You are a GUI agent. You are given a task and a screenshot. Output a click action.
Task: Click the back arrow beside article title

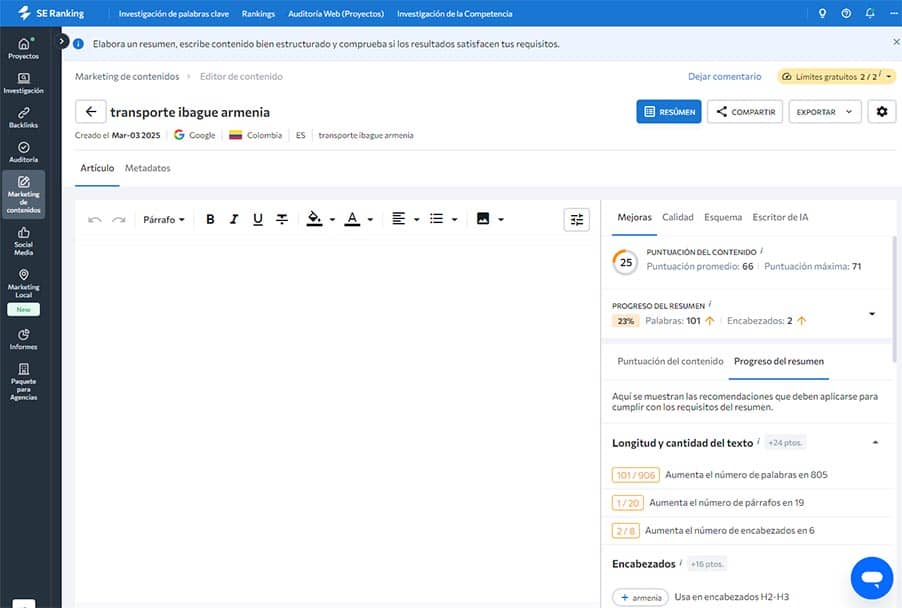pyautogui.click(x=90, y=112)
